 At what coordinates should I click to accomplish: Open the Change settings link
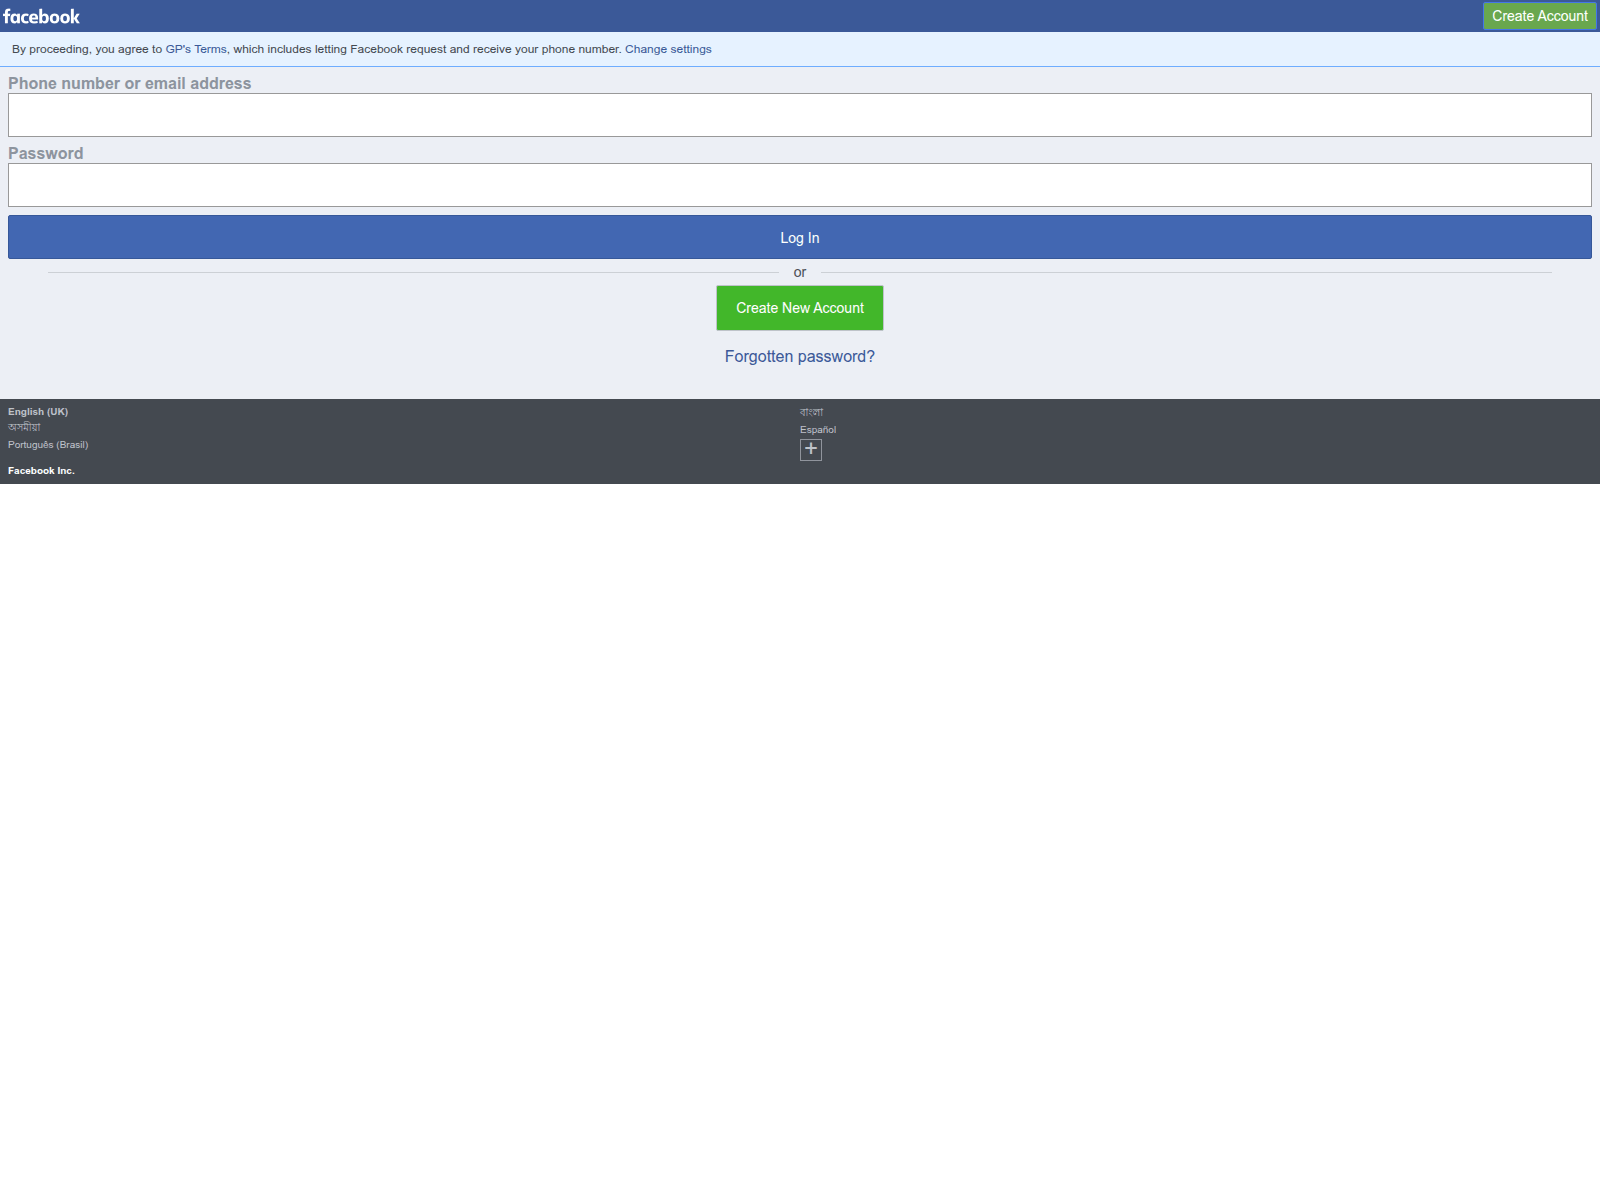[668, 49]
